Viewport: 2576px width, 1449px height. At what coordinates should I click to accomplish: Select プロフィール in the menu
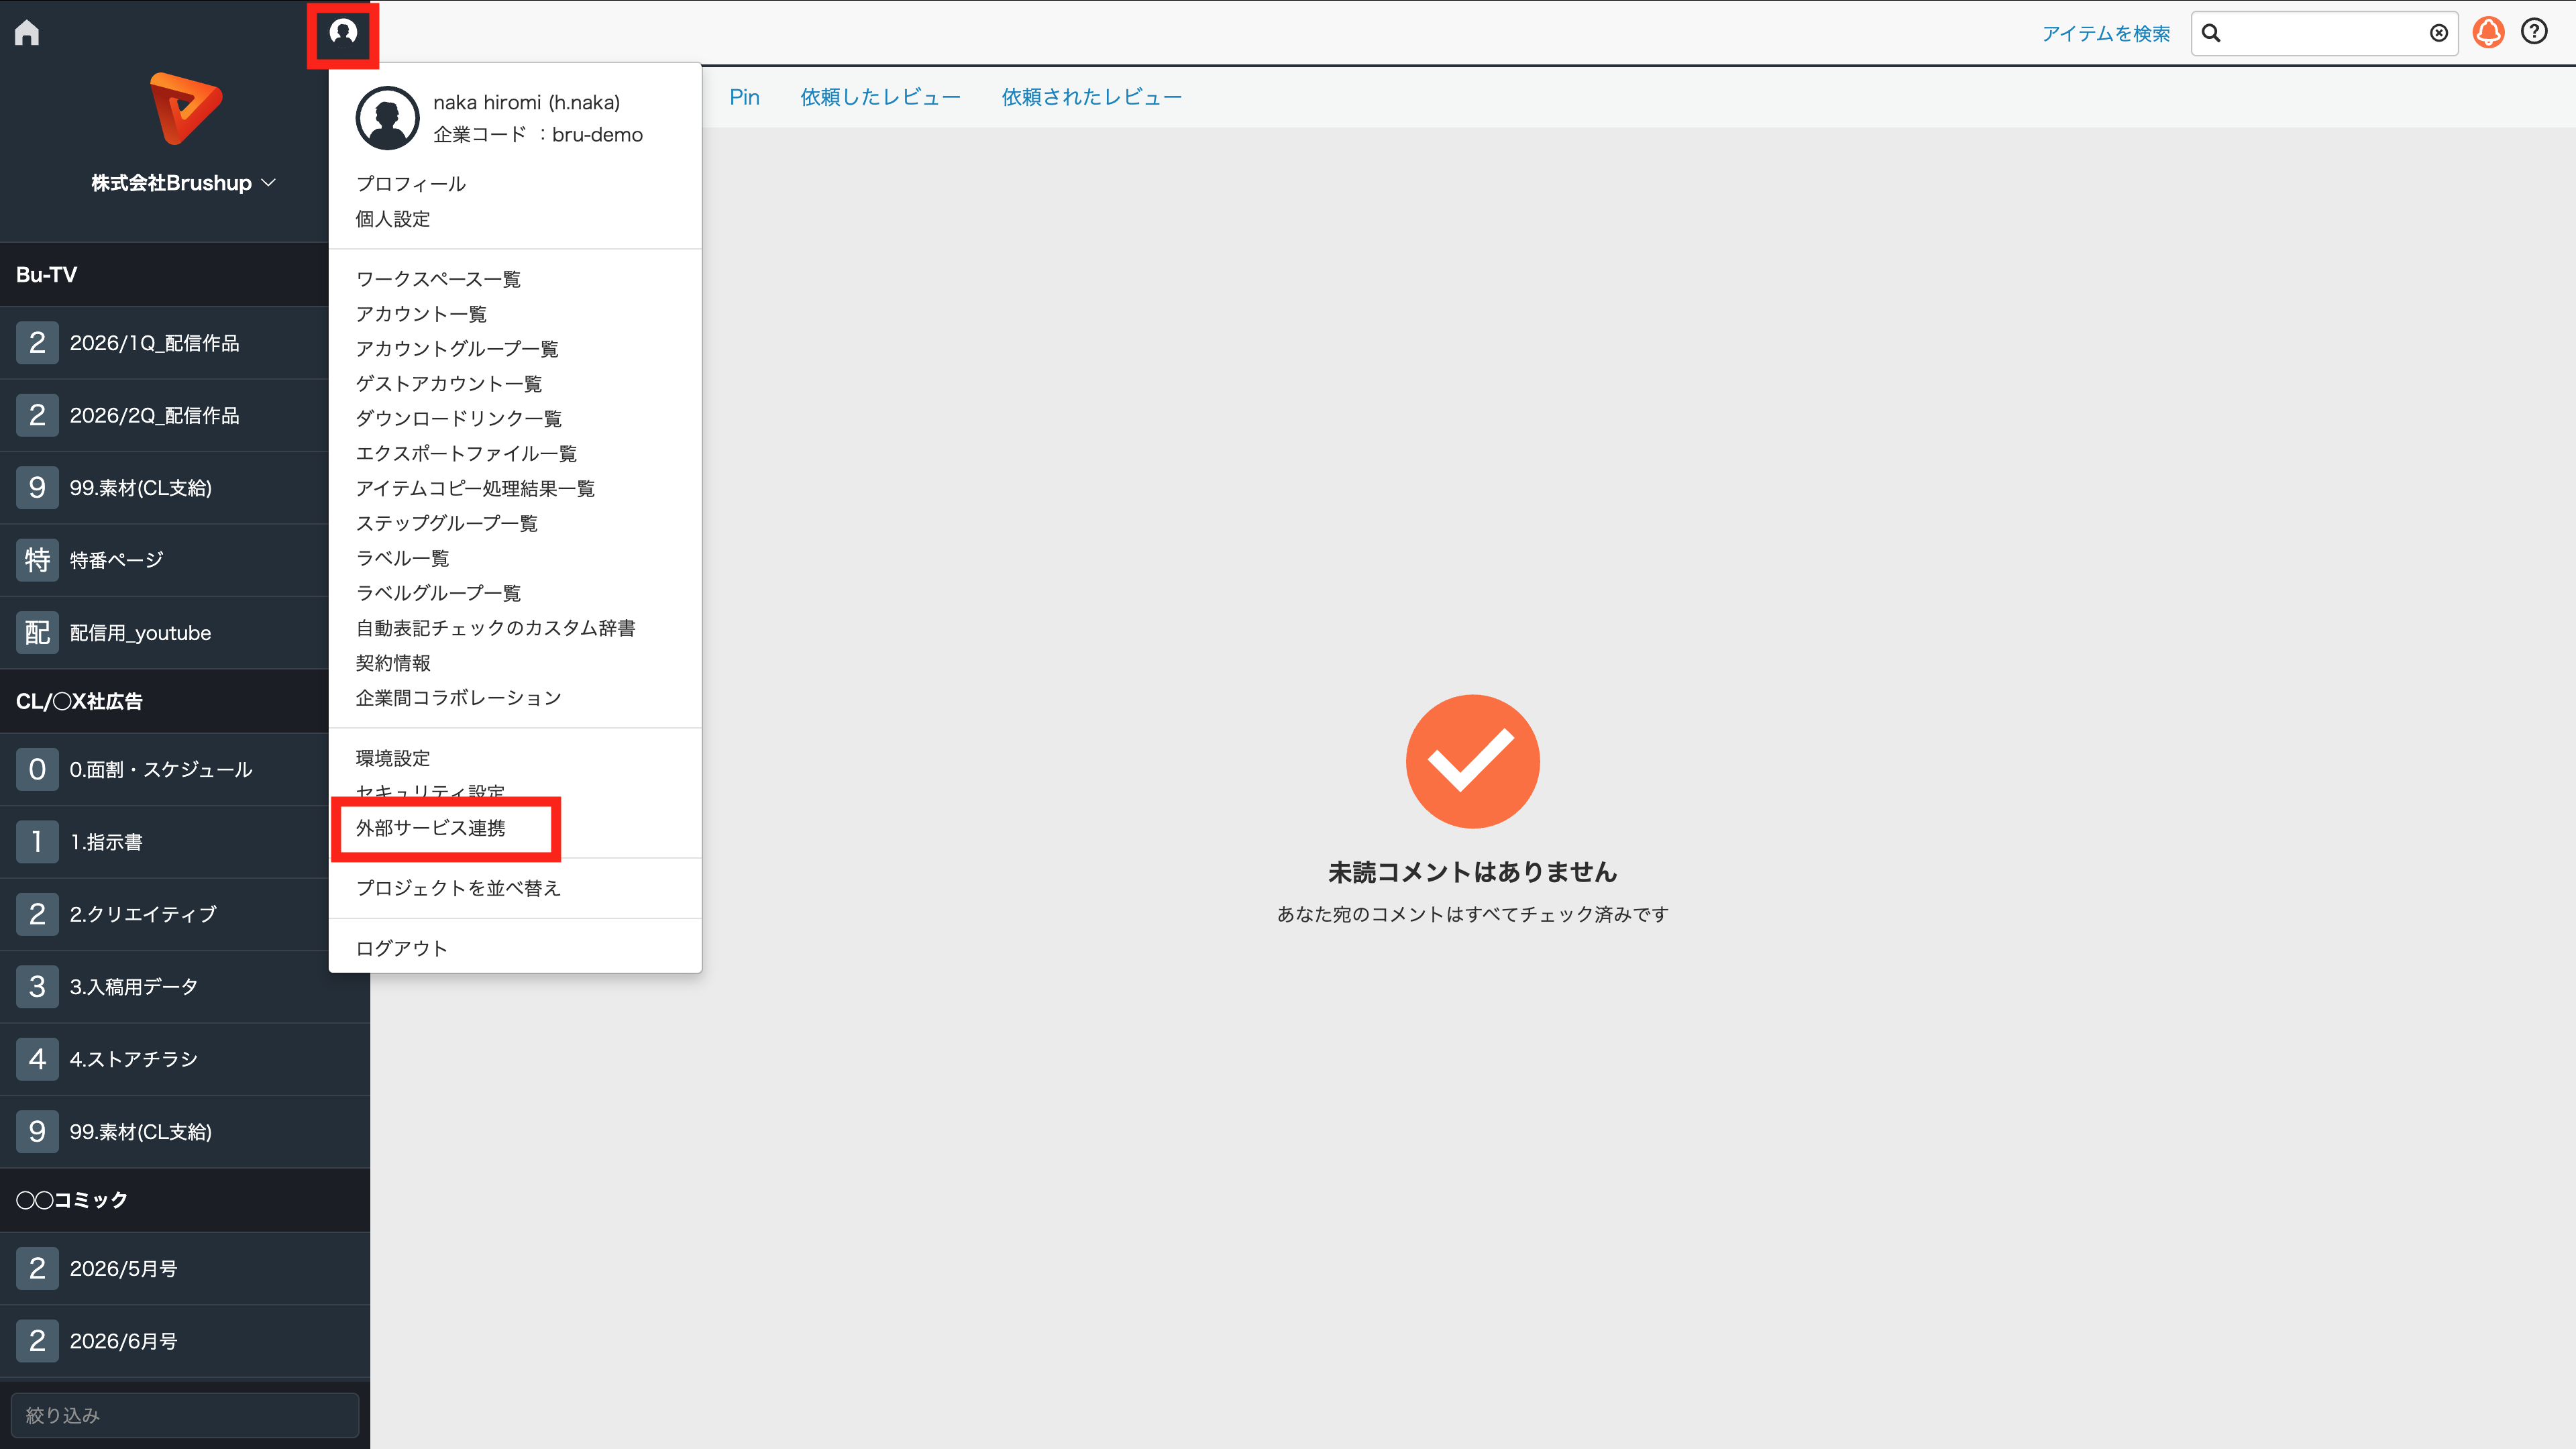tap(411, 184)
